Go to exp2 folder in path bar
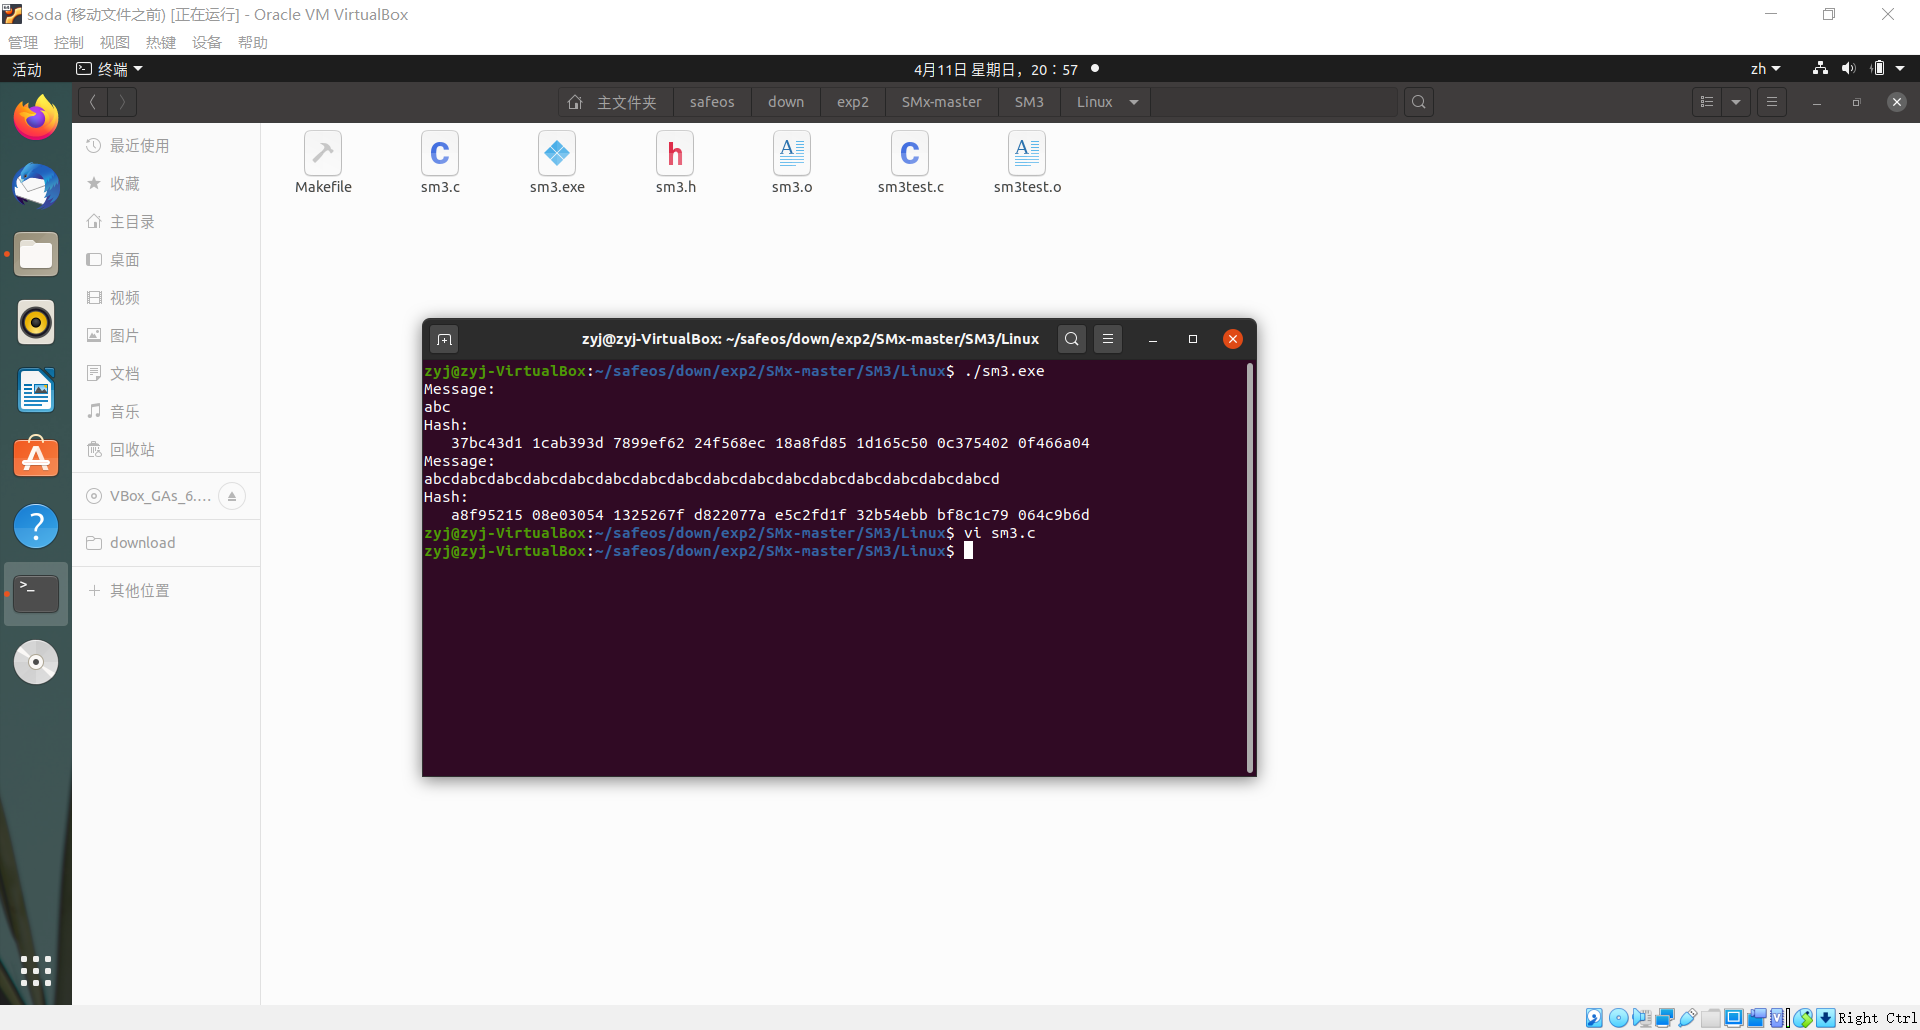 click(853, 102)
